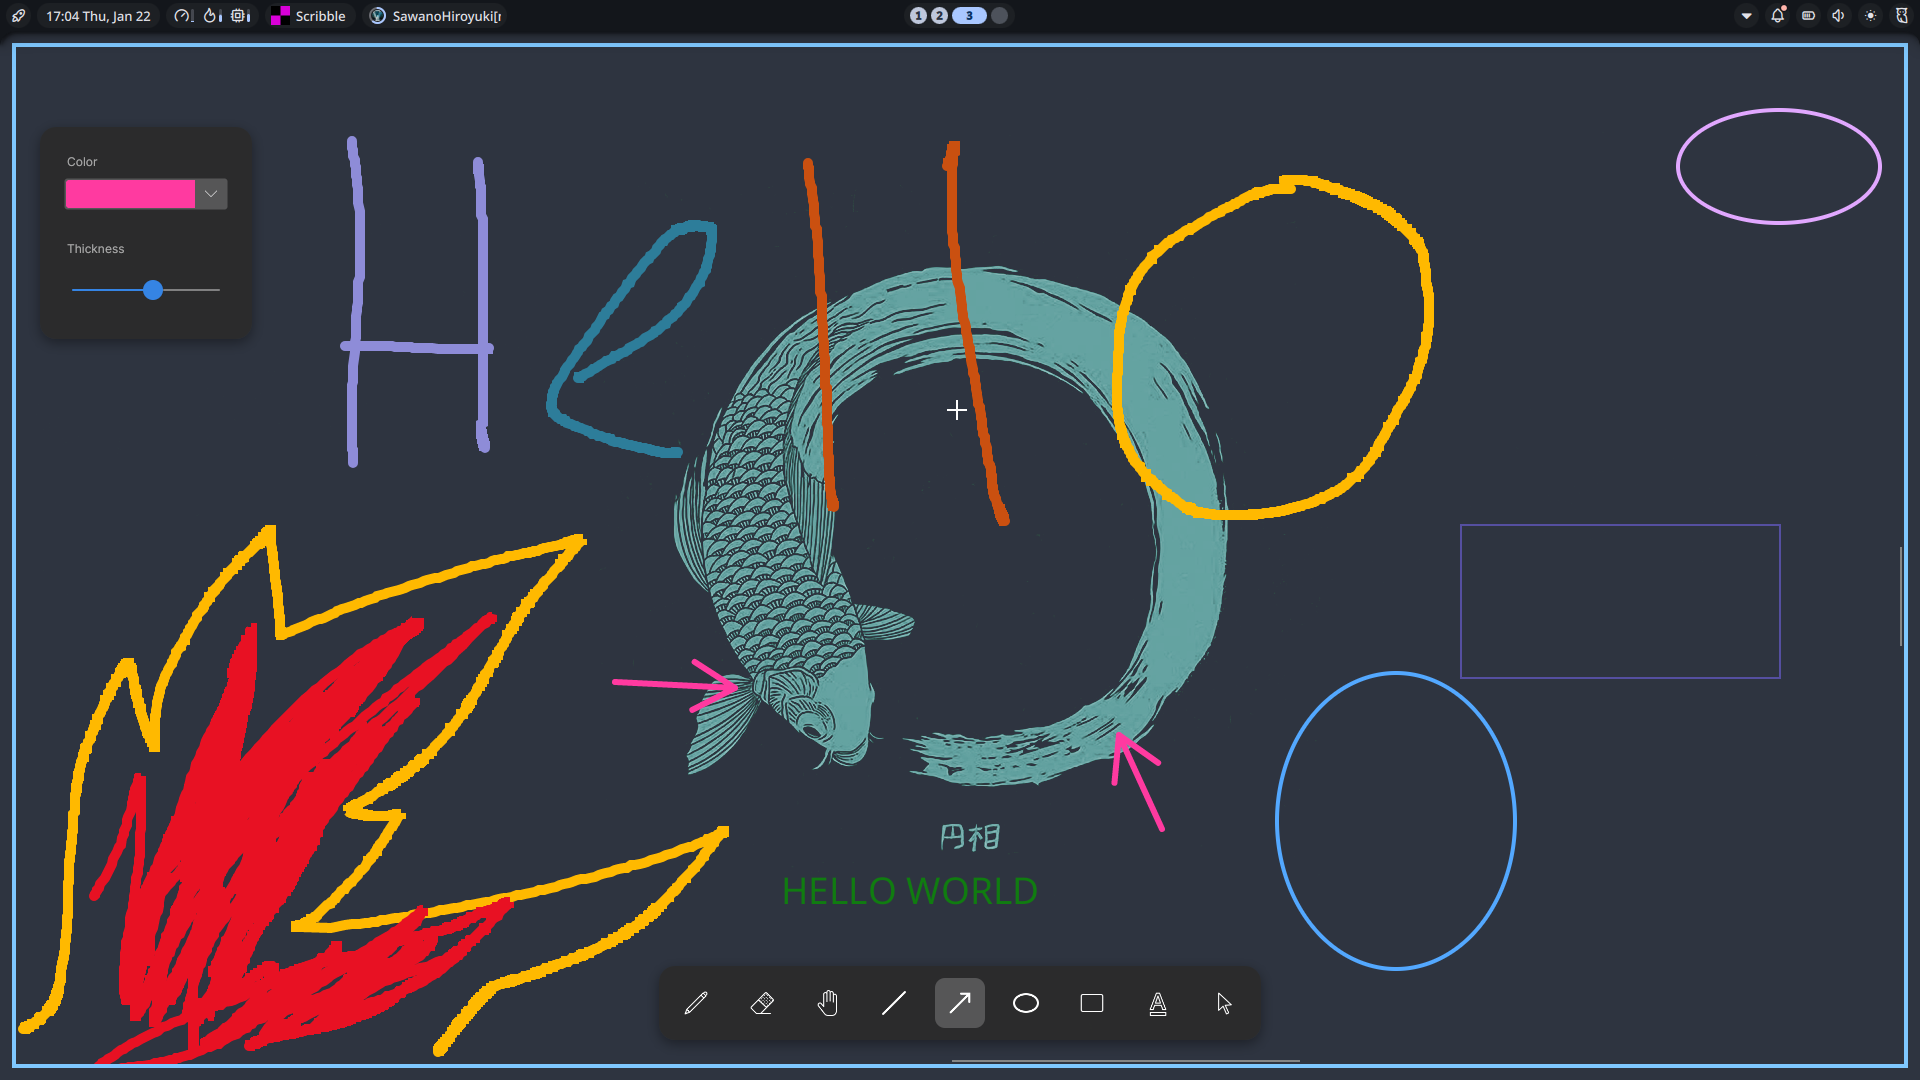Select the Text tool
The image size is (1920, 1080).
[x=1158, y=1003]
